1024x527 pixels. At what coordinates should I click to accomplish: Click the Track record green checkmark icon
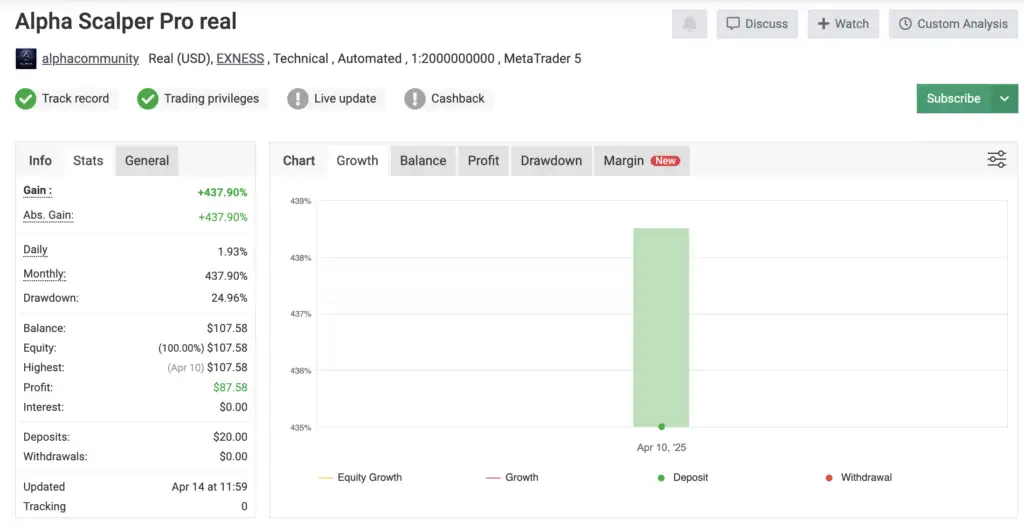(x=26, y=99)
